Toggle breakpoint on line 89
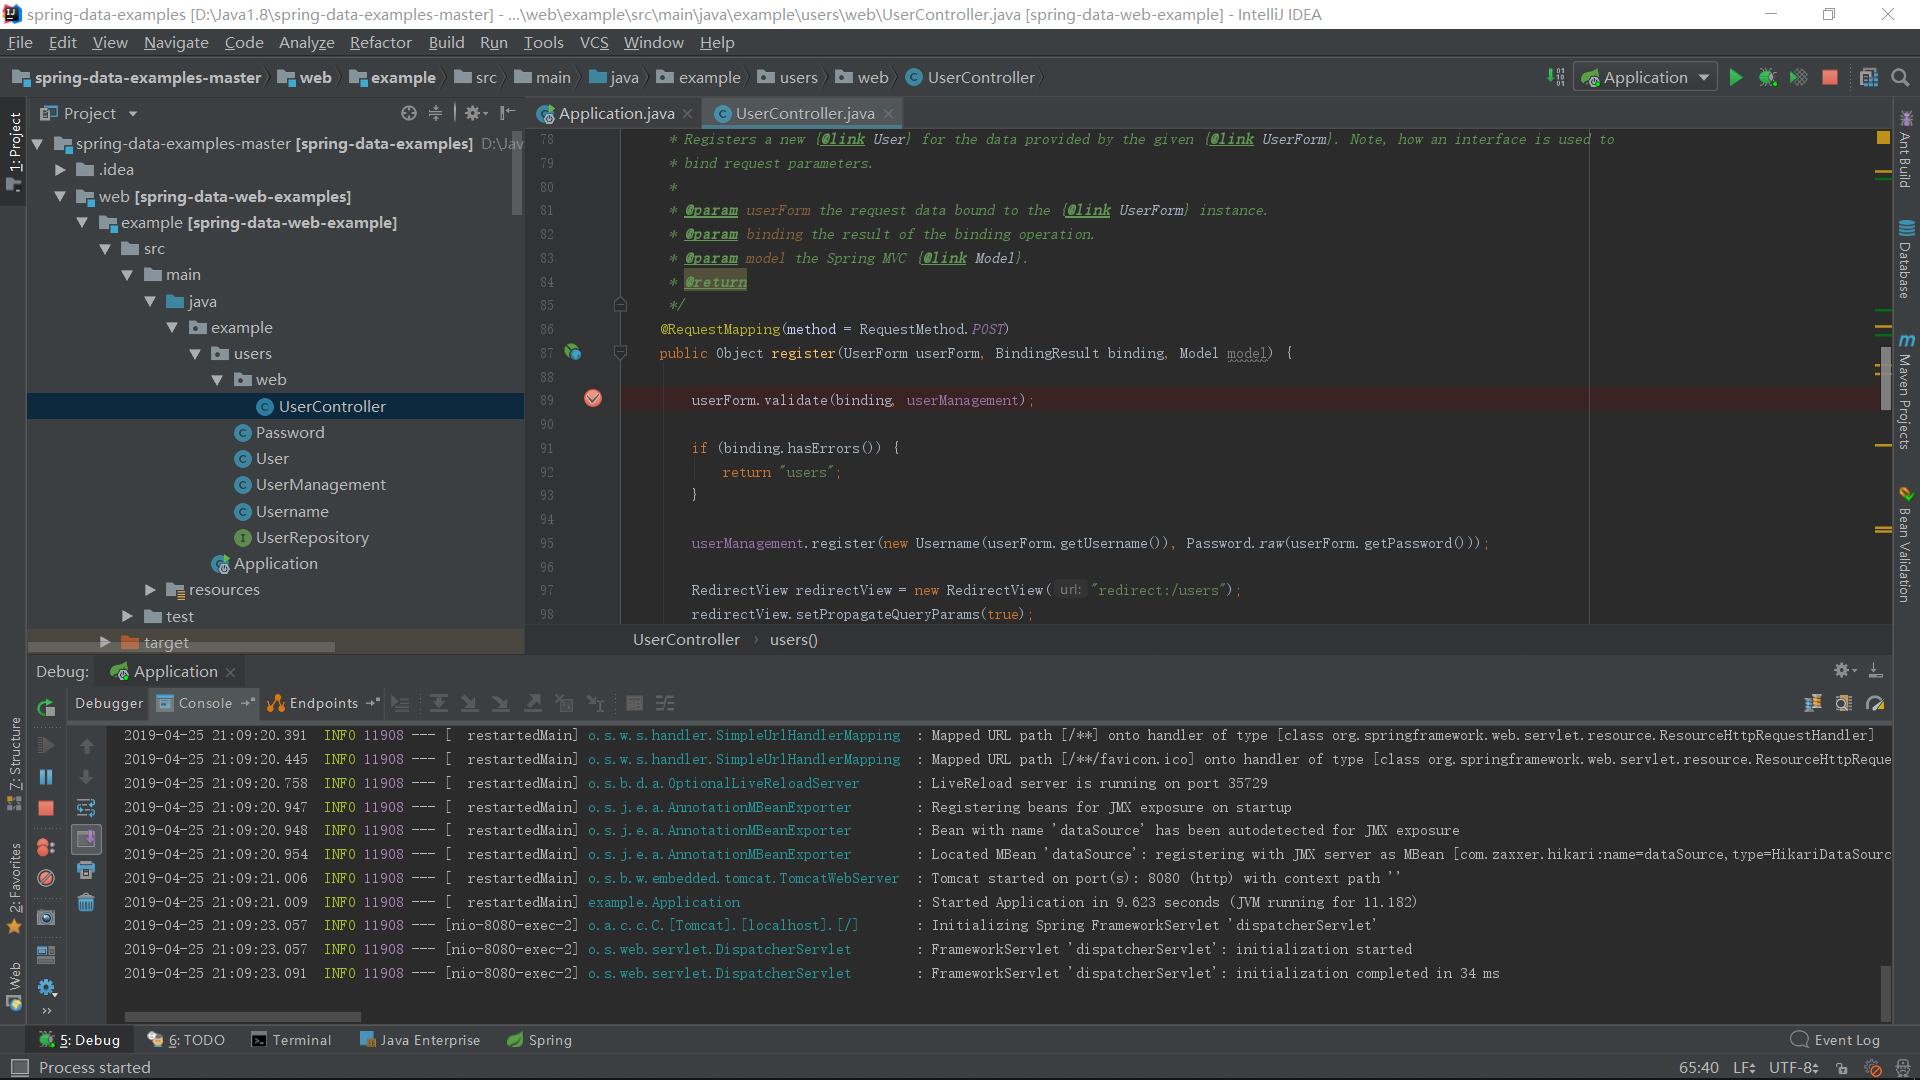 593,399
